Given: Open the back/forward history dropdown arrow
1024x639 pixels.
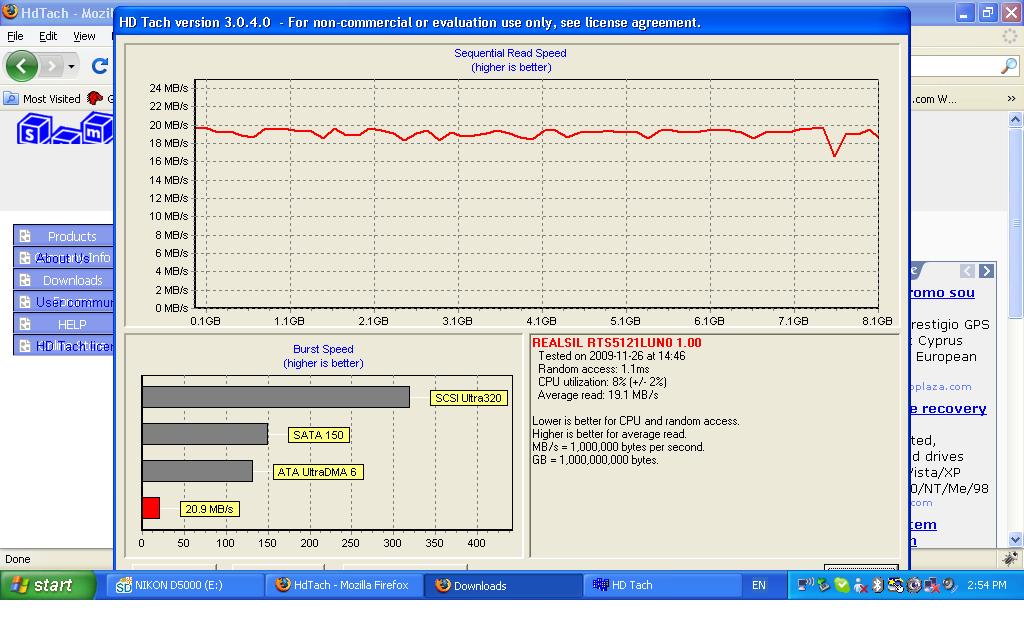Looking at the screenshot, I should [71, 66].
